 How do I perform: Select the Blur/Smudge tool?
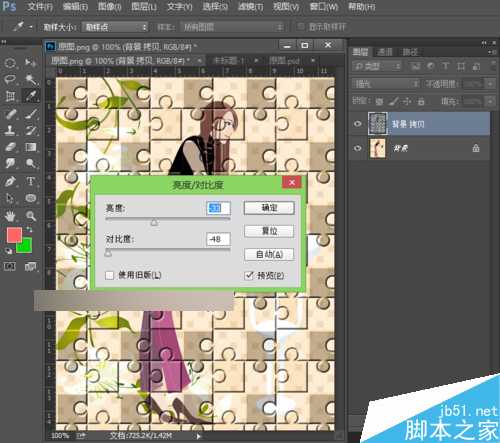tap(10, 163)
